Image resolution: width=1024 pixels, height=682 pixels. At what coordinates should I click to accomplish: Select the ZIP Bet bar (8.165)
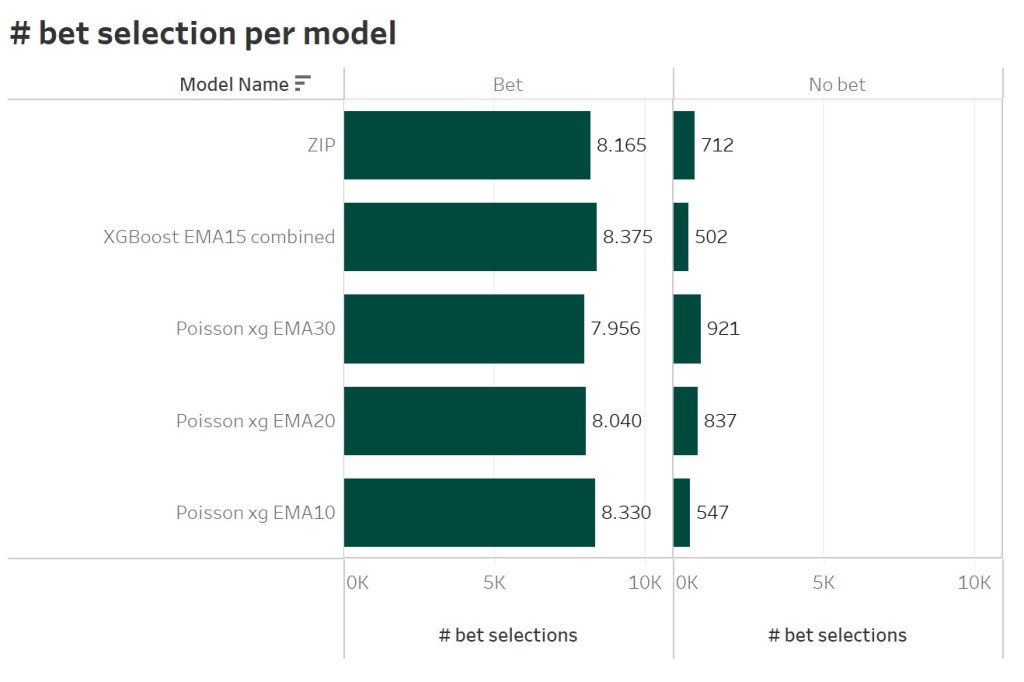click(x=467, y=145)
